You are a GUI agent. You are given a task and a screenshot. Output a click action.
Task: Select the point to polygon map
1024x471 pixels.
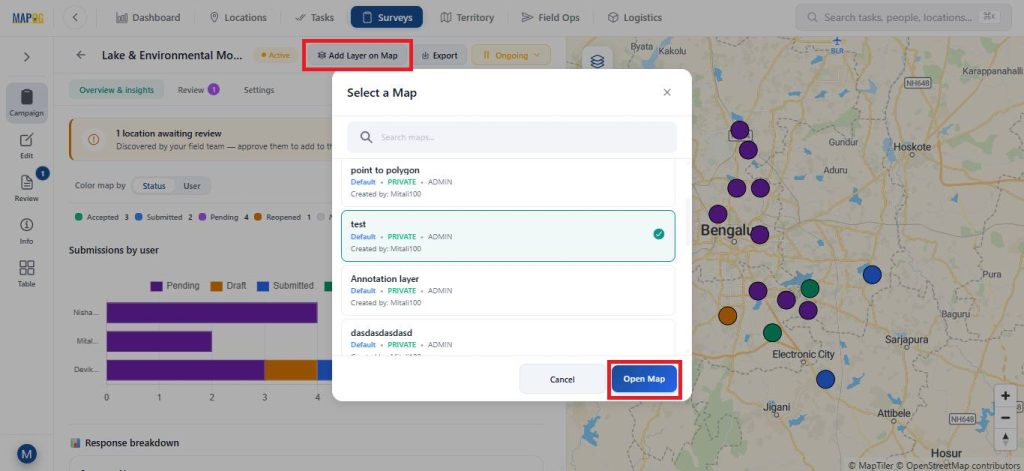tap(508, 183)
